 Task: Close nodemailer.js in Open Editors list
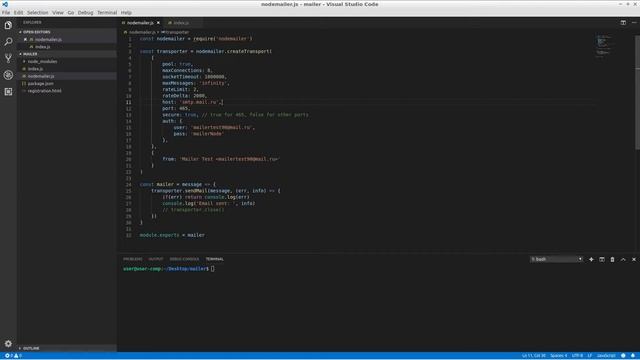click(25, 40)
